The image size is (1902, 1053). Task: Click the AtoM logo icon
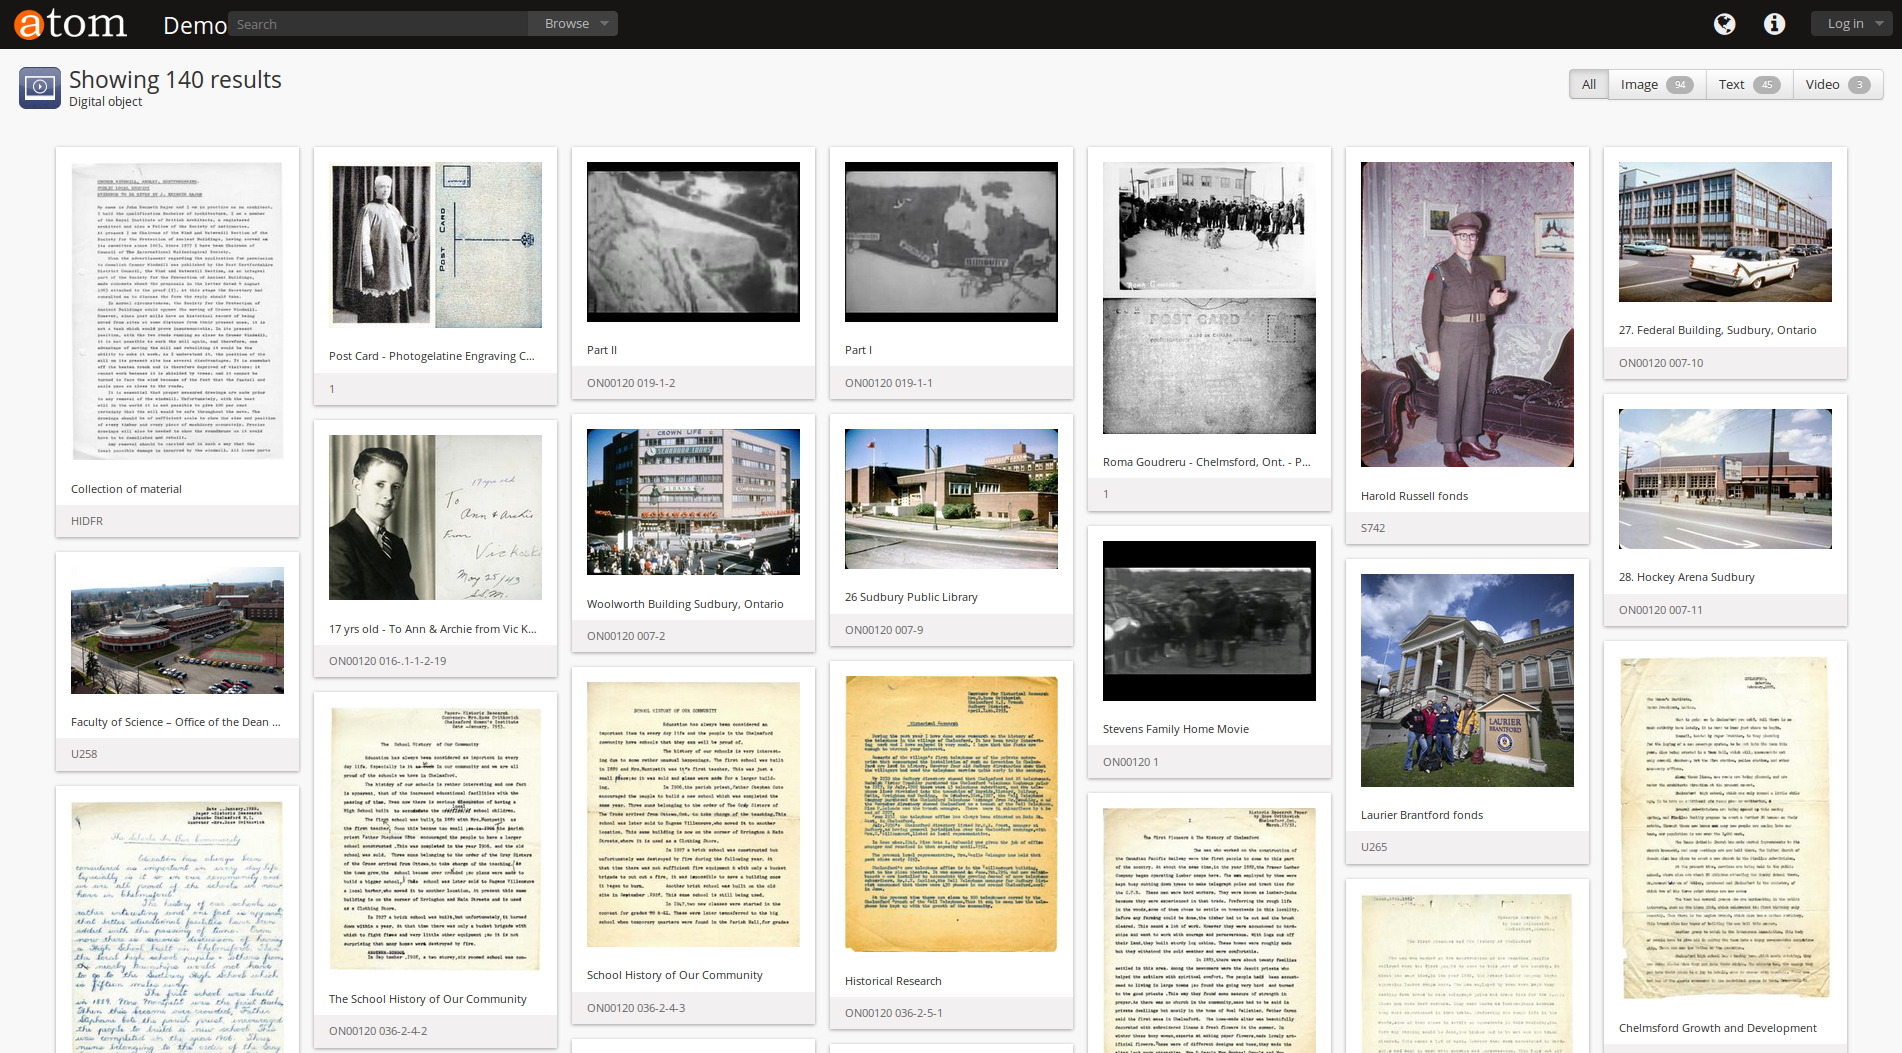tap(70, 24)
